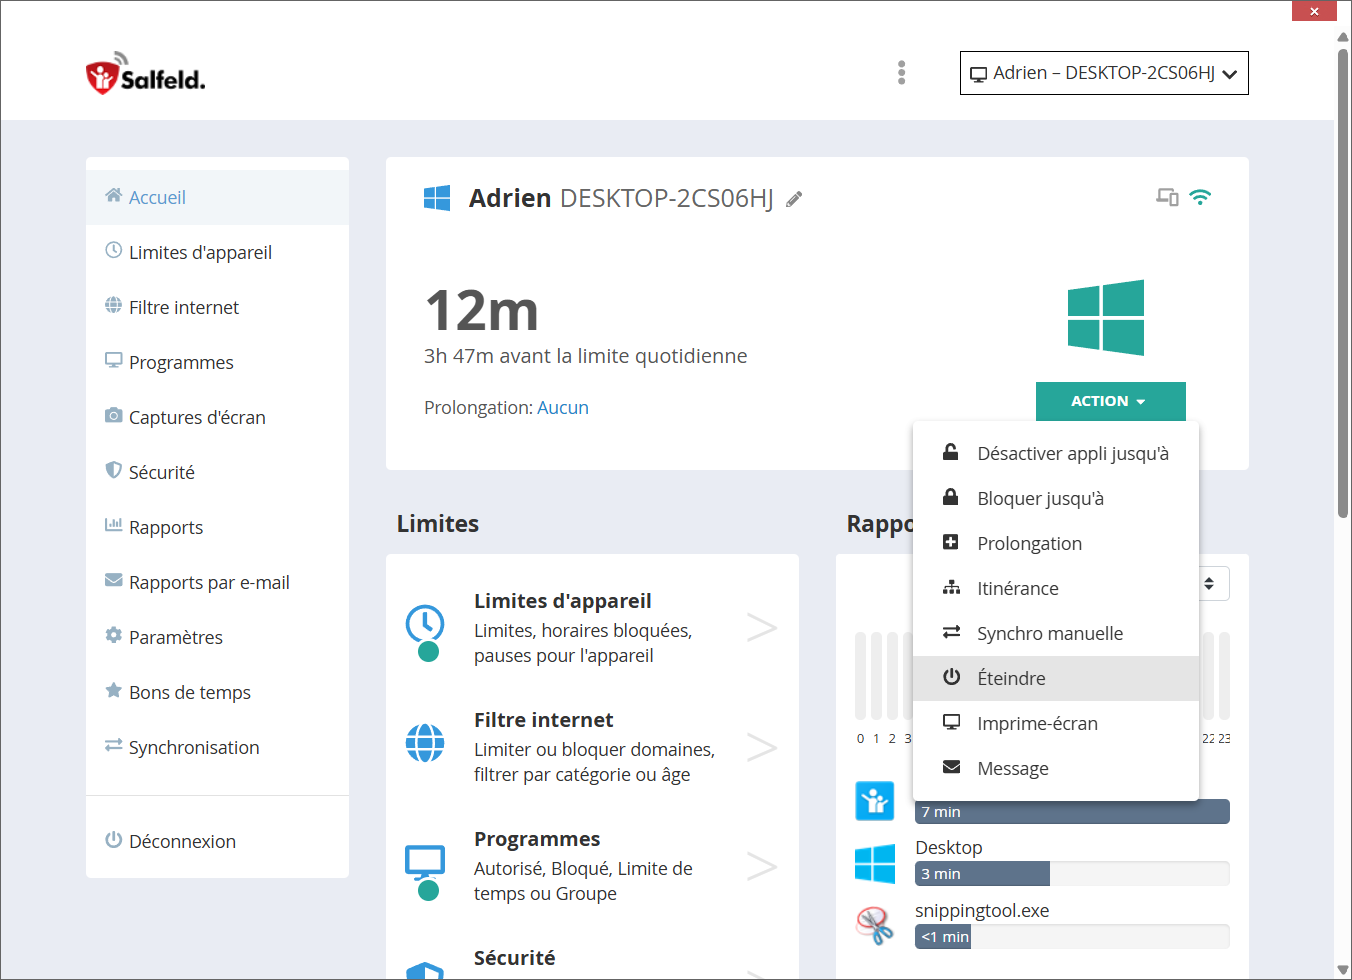Click the device link status icon
The image size is (1352, 980).
coord(1167,197)
